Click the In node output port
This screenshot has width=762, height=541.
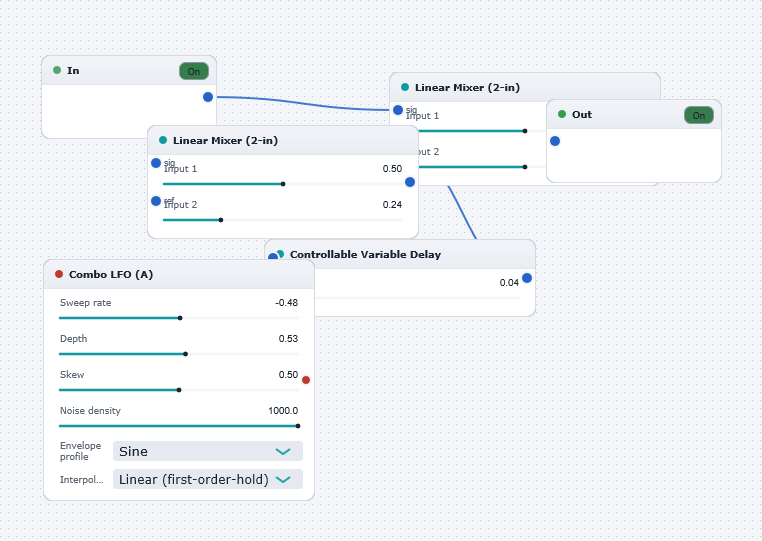pyautogui.click(x=208, y=97)
